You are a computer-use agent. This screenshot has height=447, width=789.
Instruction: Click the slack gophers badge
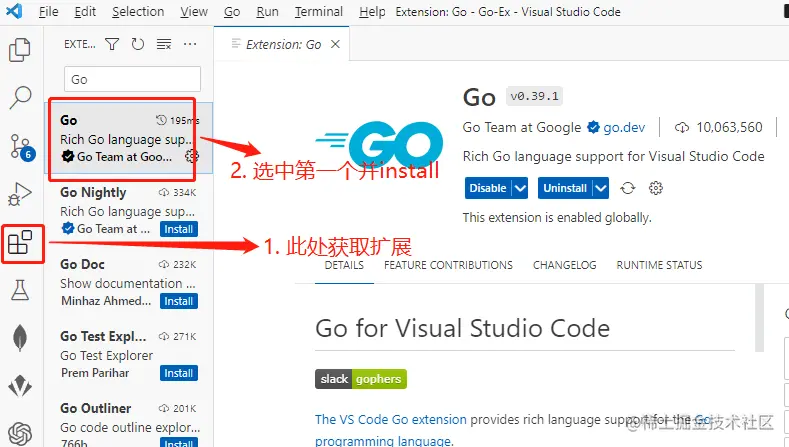pyautogui.click(x=361, y=379)
